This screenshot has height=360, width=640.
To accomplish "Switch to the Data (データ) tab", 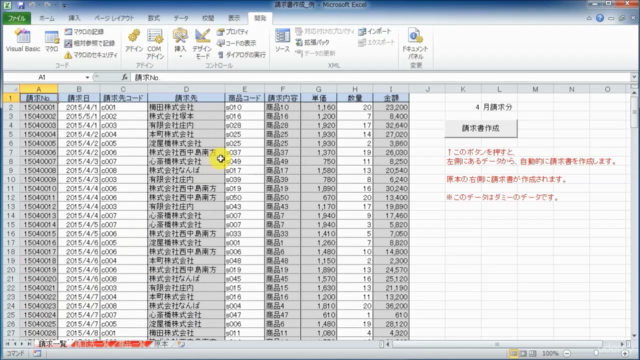I will coord(181,18).
